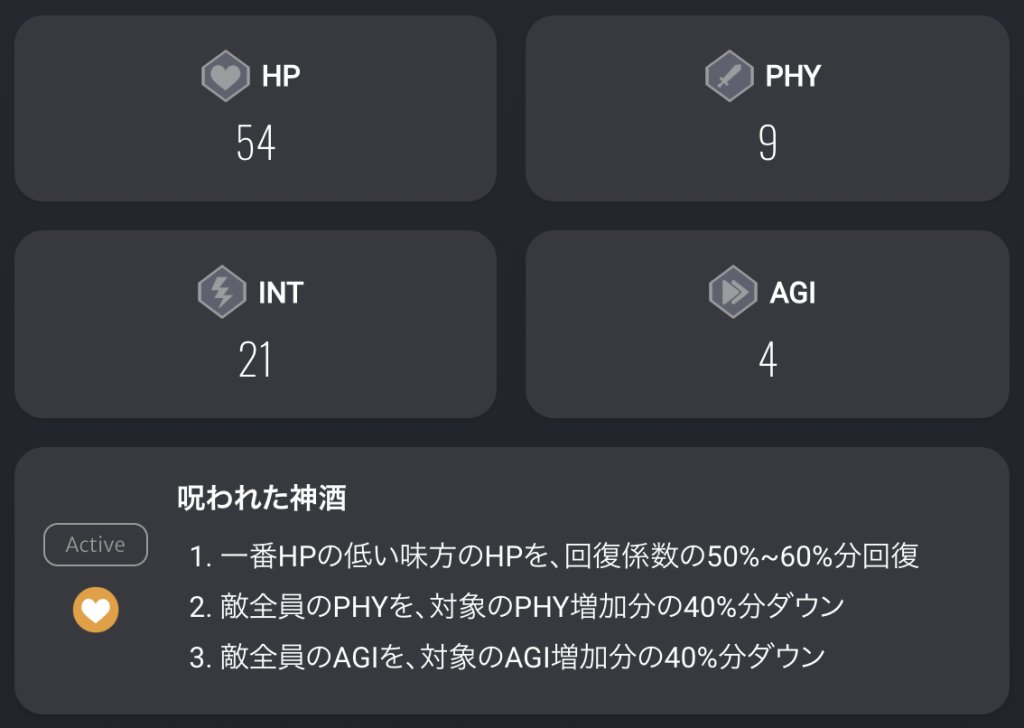Select the HP value 54
Viewport: 1024px width, 728px height.
pyautogui.click(x=255, y=145)
